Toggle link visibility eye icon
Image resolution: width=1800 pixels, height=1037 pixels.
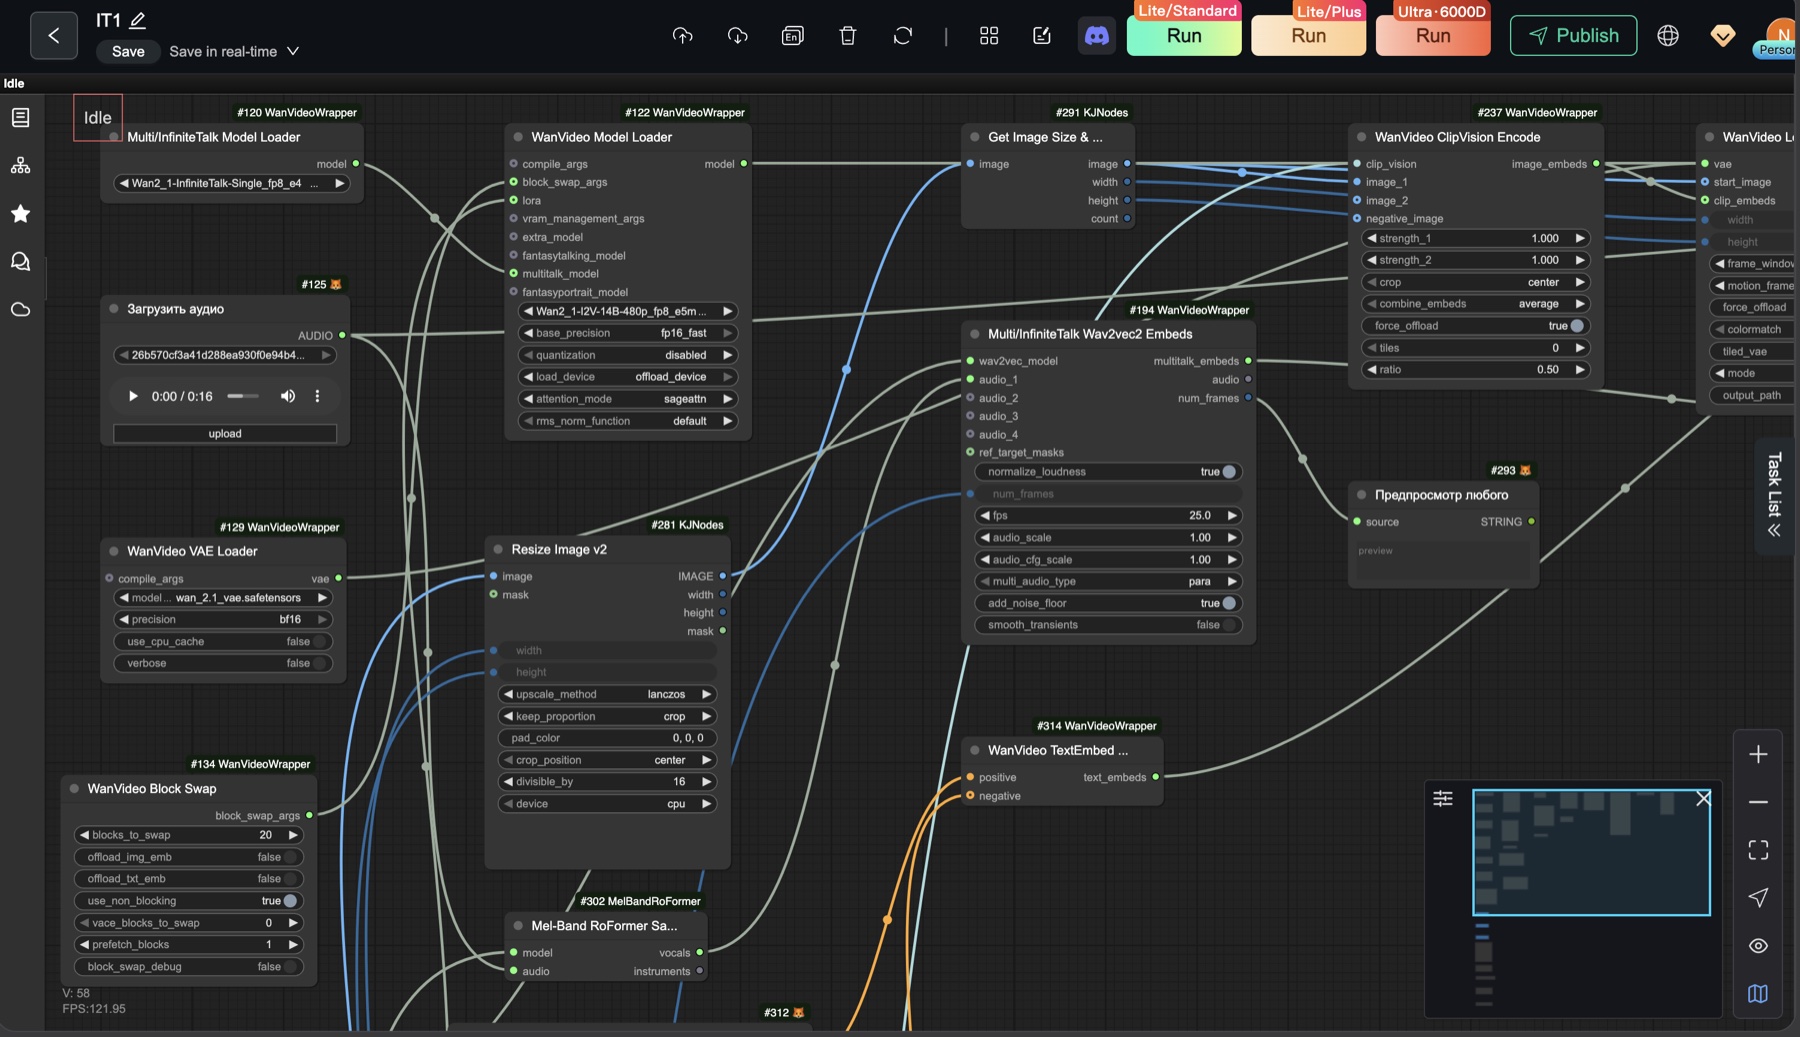pyautogui.click(x=1758, y=946)
